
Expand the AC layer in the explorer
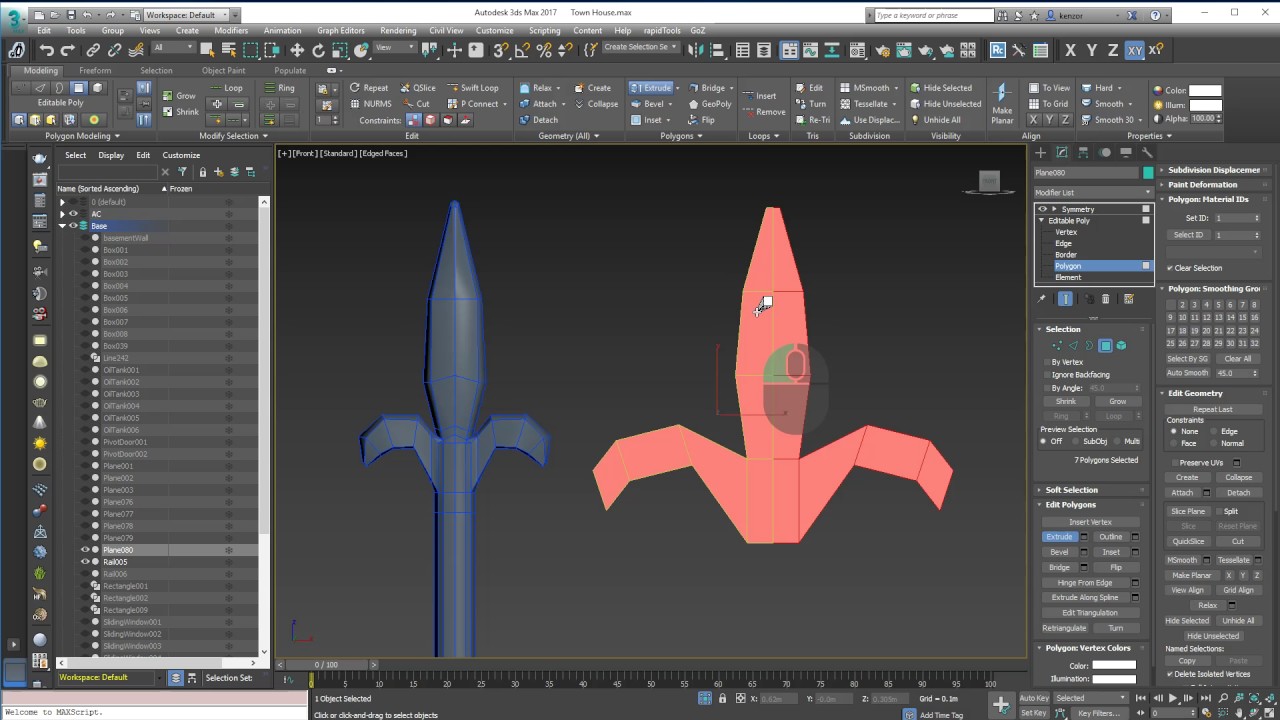[62, 214]
